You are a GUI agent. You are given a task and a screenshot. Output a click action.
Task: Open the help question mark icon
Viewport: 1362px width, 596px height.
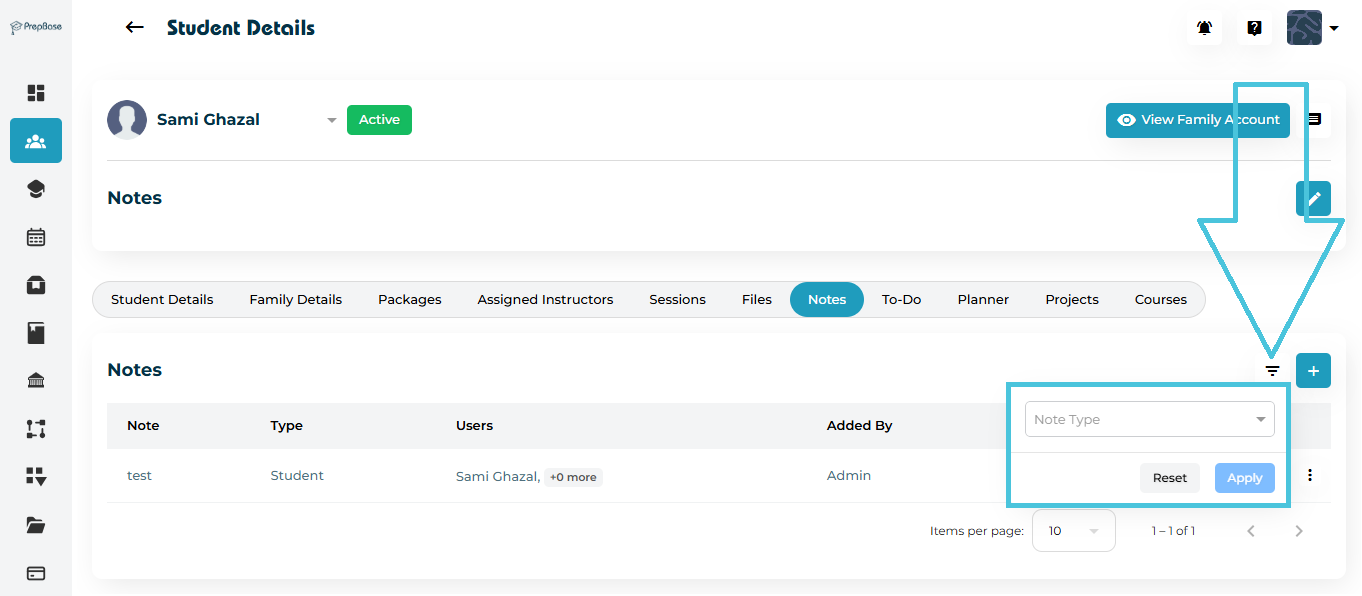pyautogui.click(x=1254, y=28)
